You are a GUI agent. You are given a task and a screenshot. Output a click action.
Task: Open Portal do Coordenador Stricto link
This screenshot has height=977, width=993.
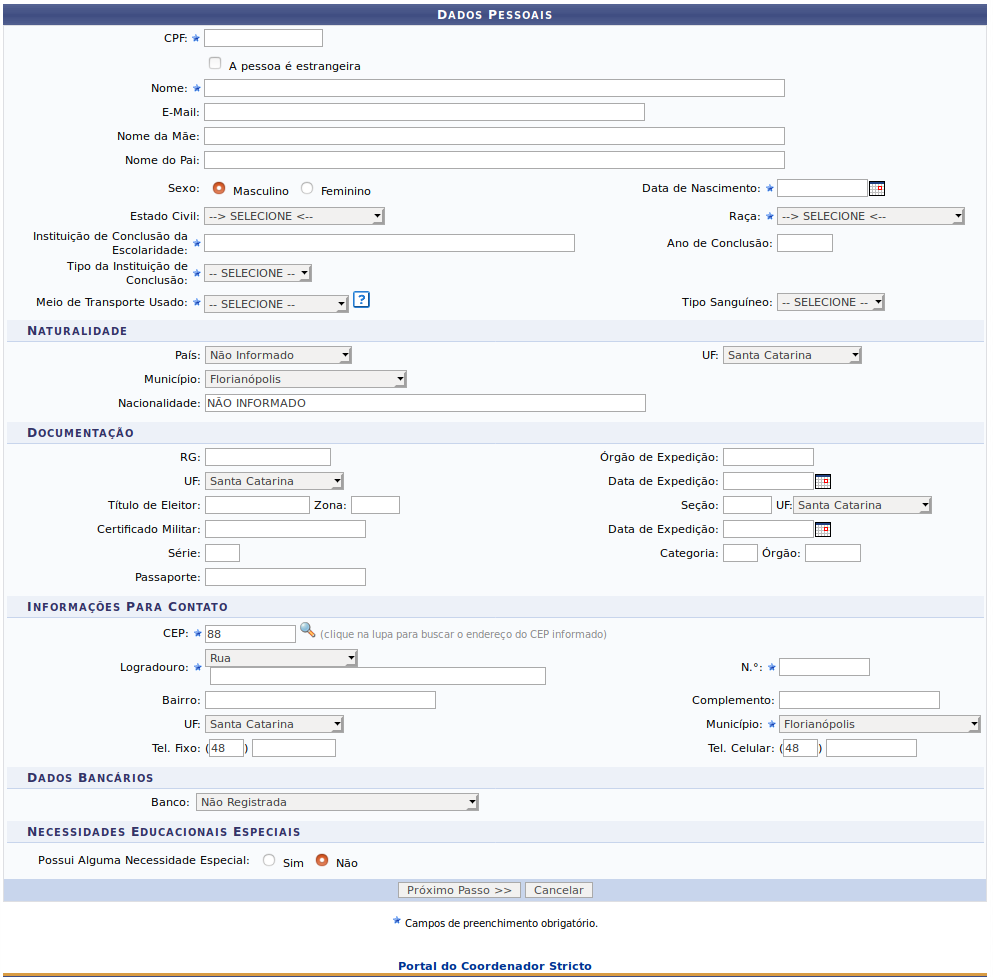coord(495,966)
